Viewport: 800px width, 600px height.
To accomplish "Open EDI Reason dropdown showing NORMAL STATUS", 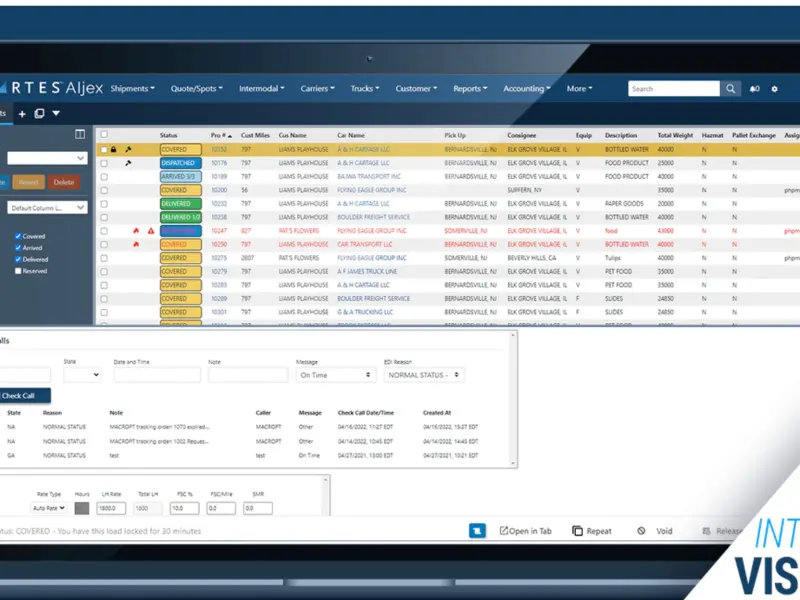I will (423, 375).
